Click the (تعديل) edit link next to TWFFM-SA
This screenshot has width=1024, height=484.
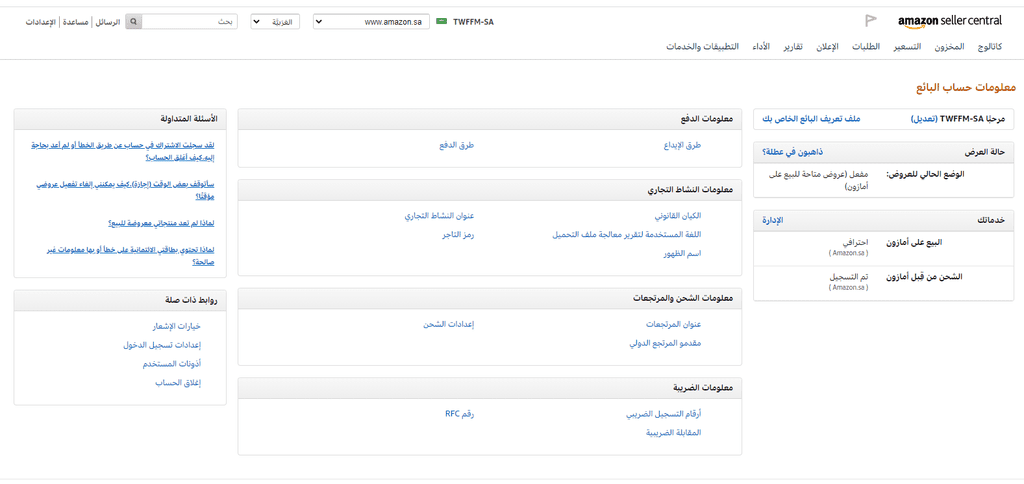click(x=923, y=119)
